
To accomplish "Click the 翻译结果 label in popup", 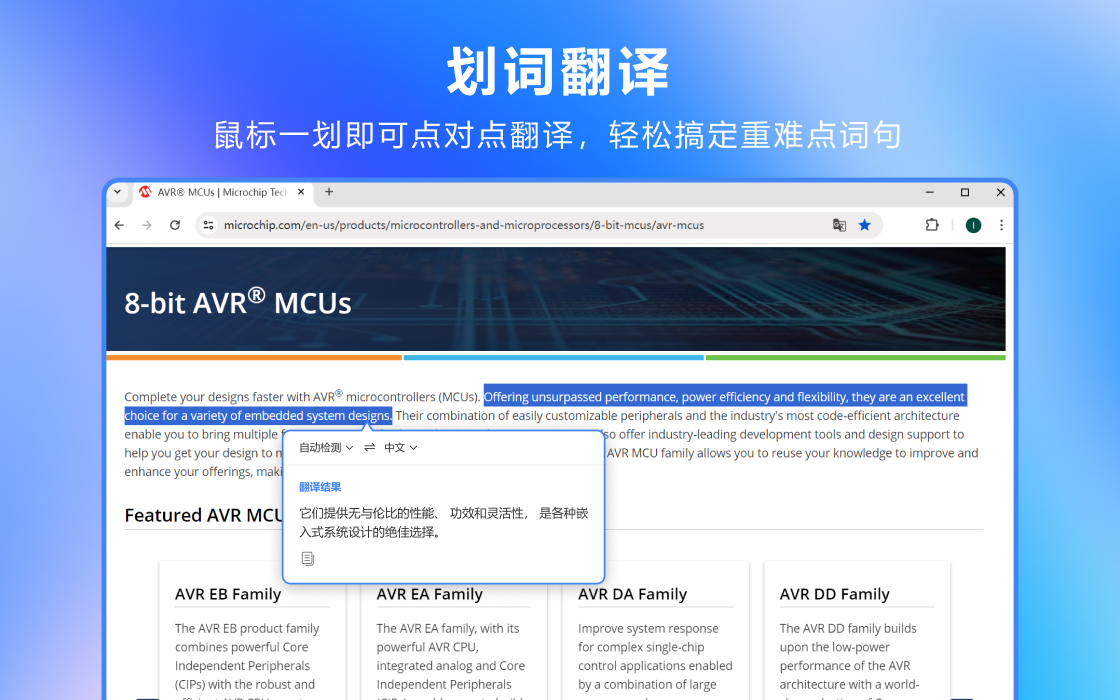I will (320, 487).
